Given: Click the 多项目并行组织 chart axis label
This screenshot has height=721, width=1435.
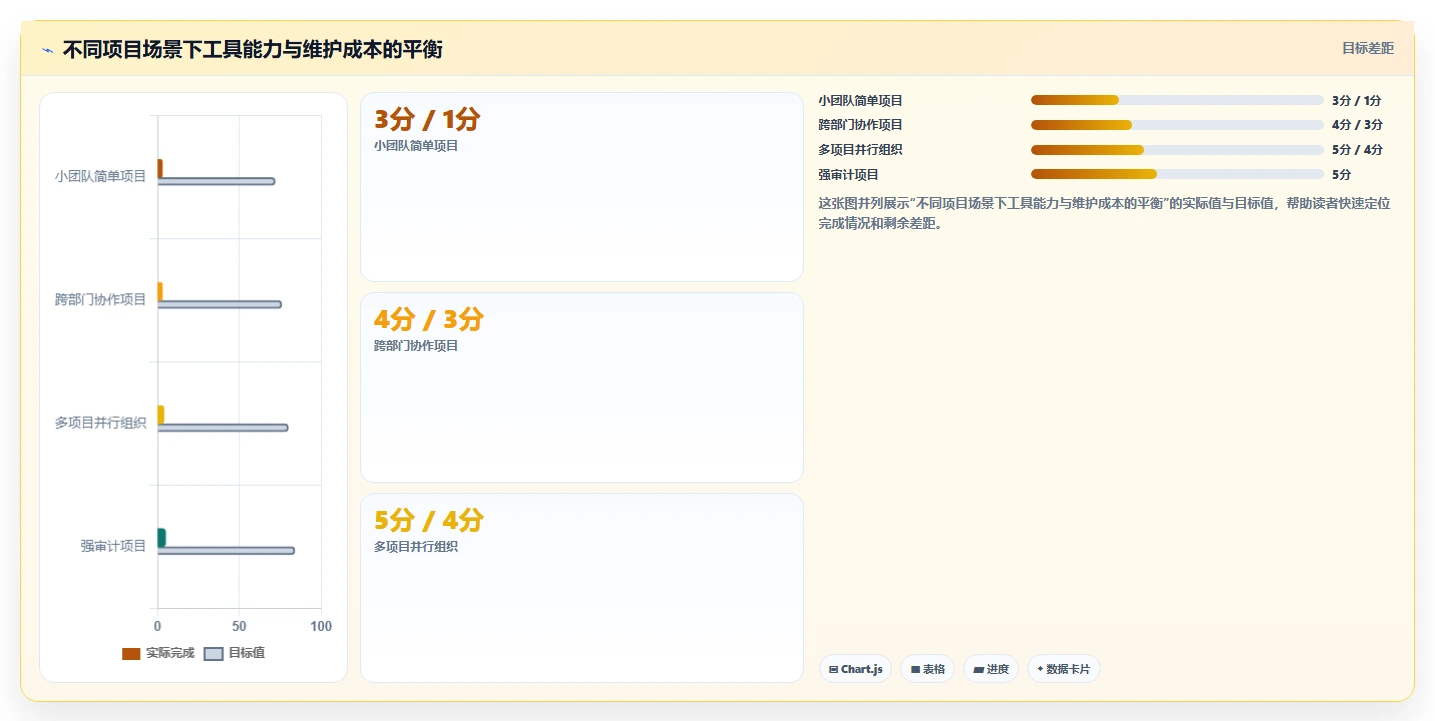Looking at the screenshot, I should click(100, 423).
